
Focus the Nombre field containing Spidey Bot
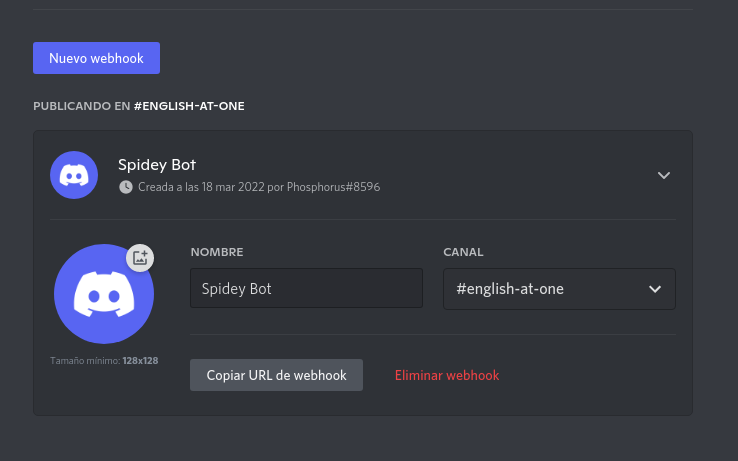pos(306,288)
